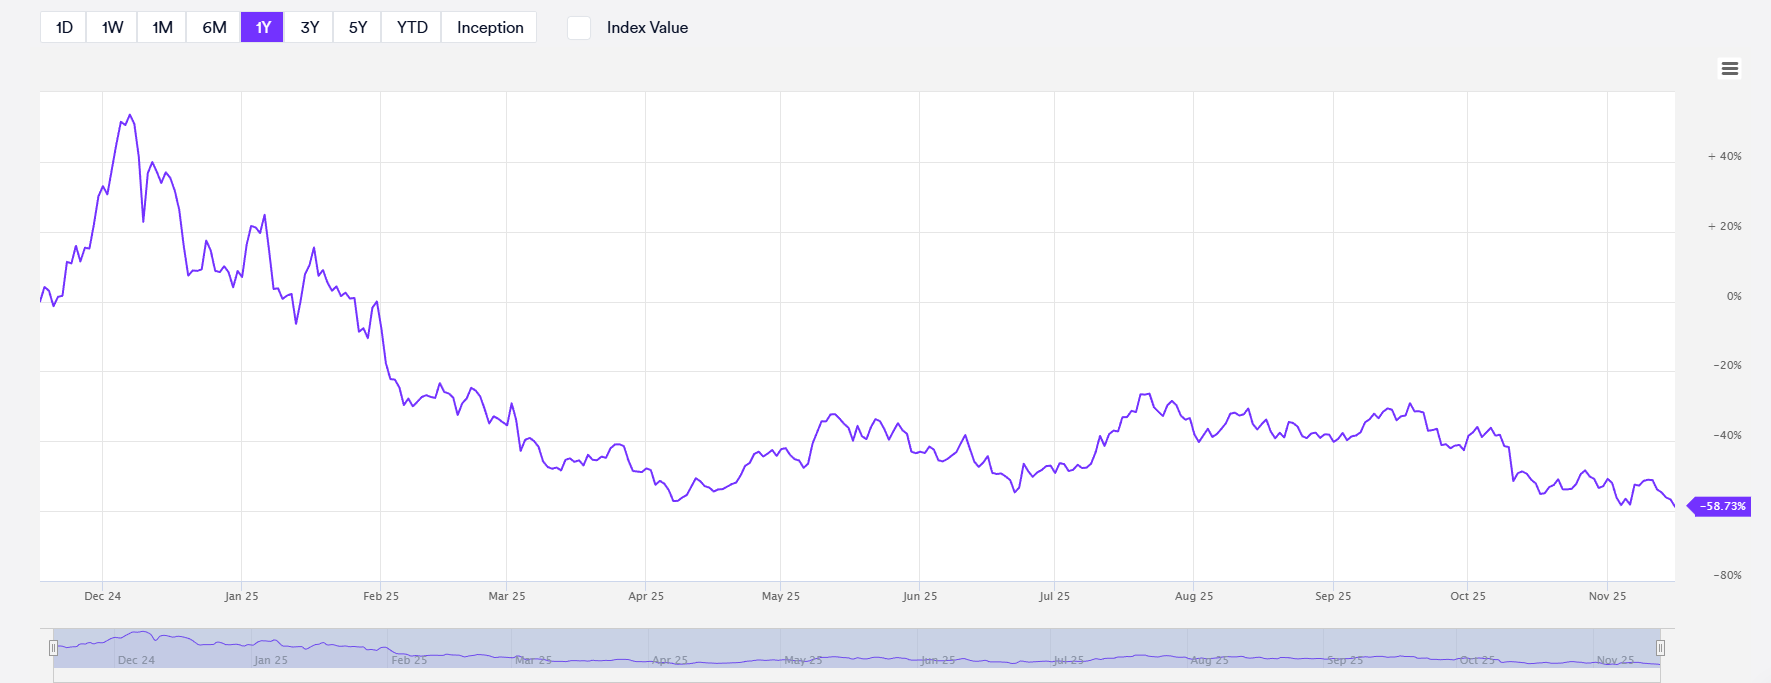Select the 1W time range
The height and width of the screenshot is (683, 1771).
[112, 27]
